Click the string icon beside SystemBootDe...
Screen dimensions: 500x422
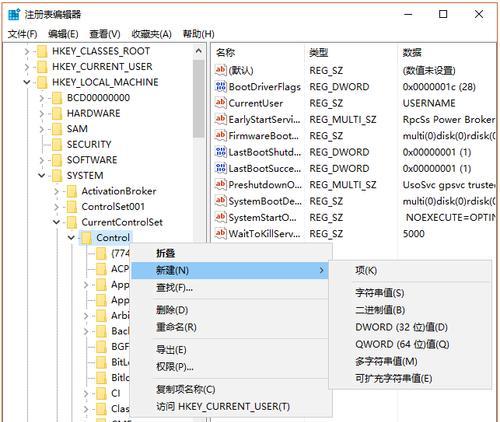point(221,201)
